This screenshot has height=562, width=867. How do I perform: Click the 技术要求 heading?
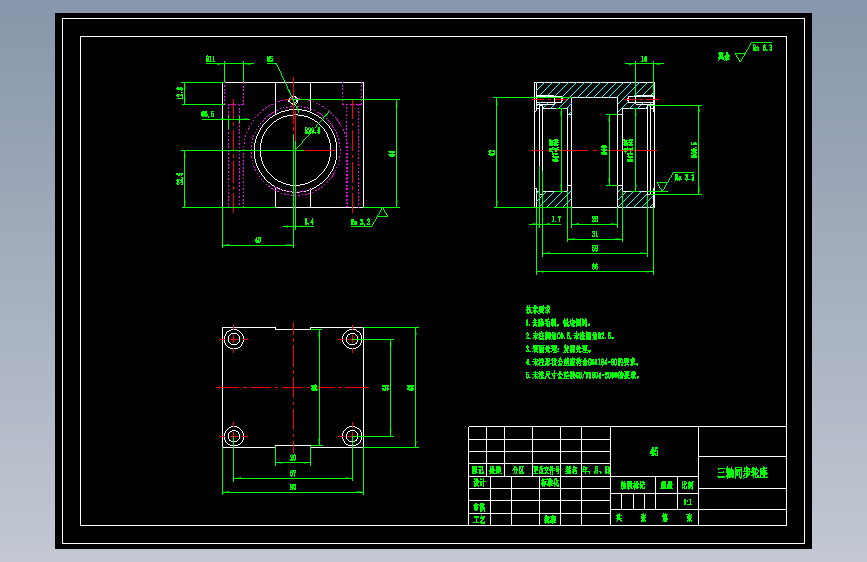tap(537, 310)
